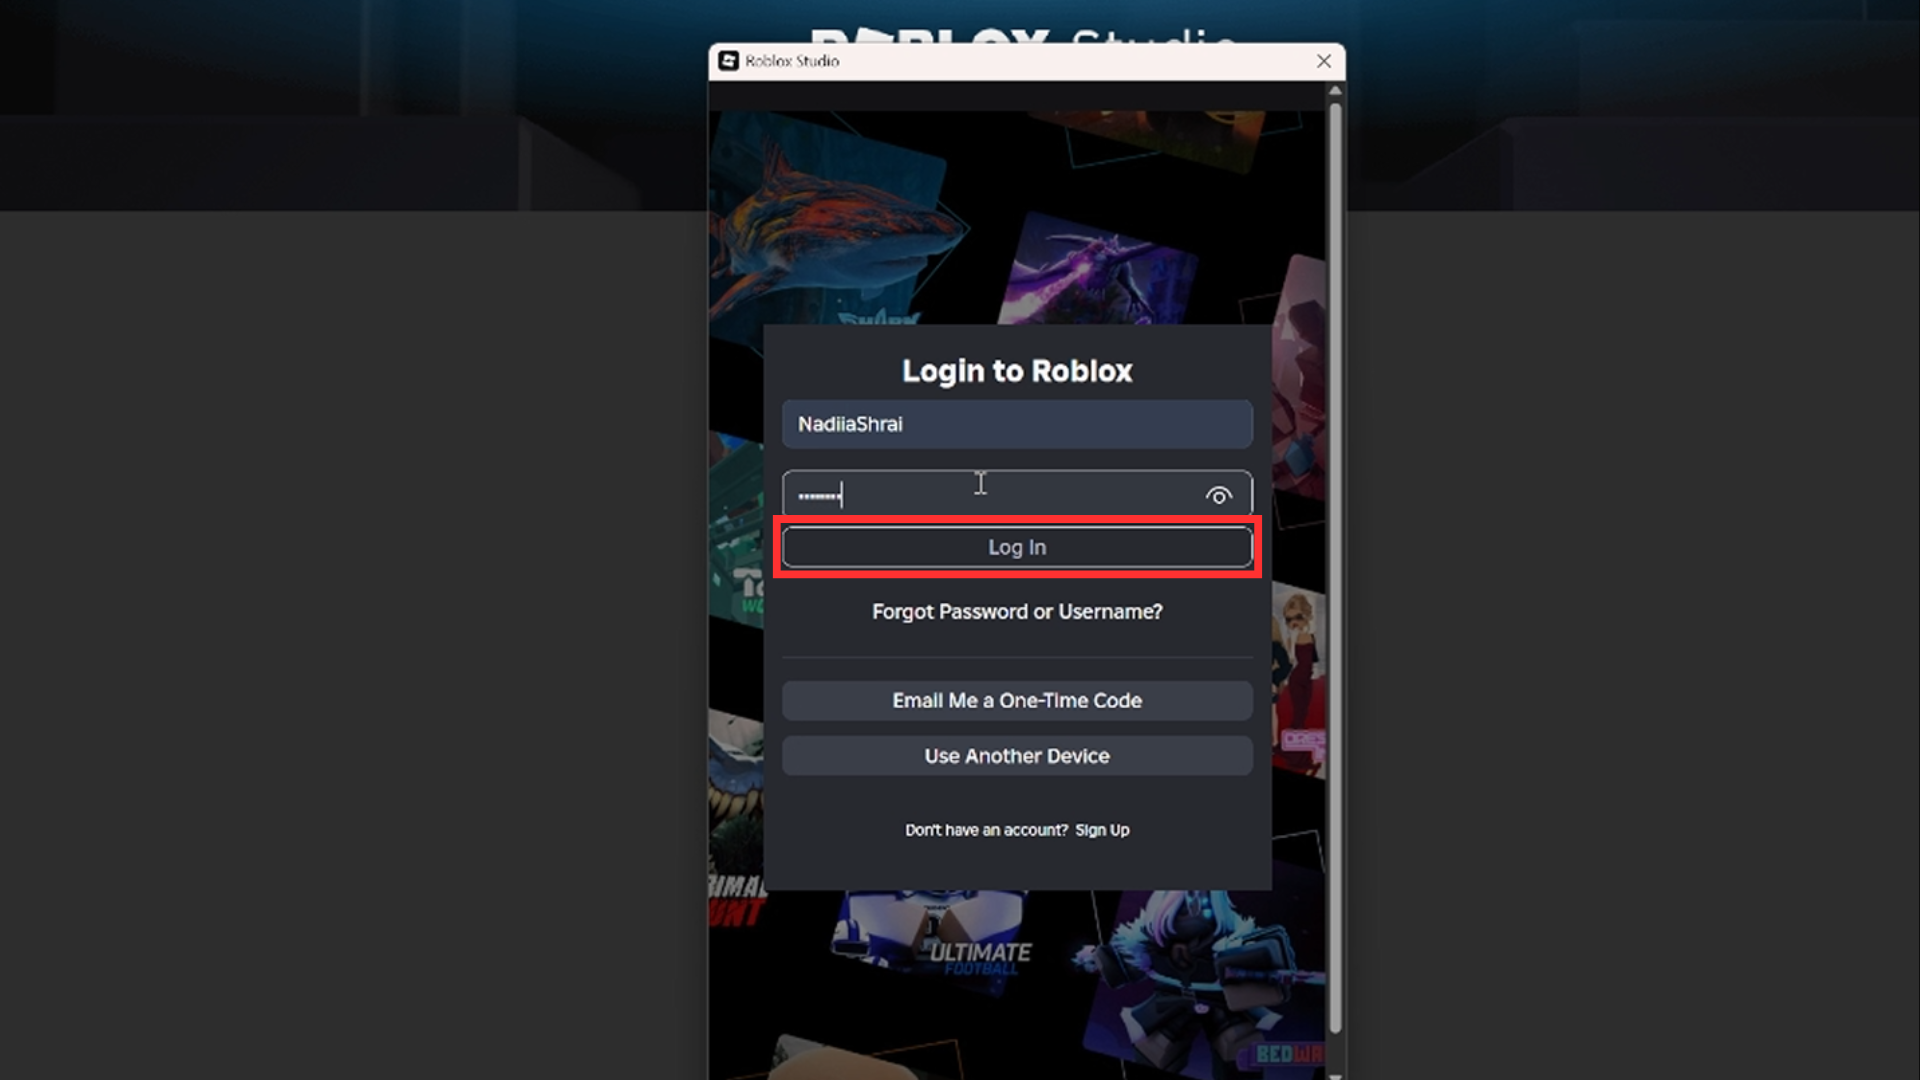Open Forgot Password or Username link
The height and width of the screenshot is (1080, 1920).
[x=1017, y=611]
